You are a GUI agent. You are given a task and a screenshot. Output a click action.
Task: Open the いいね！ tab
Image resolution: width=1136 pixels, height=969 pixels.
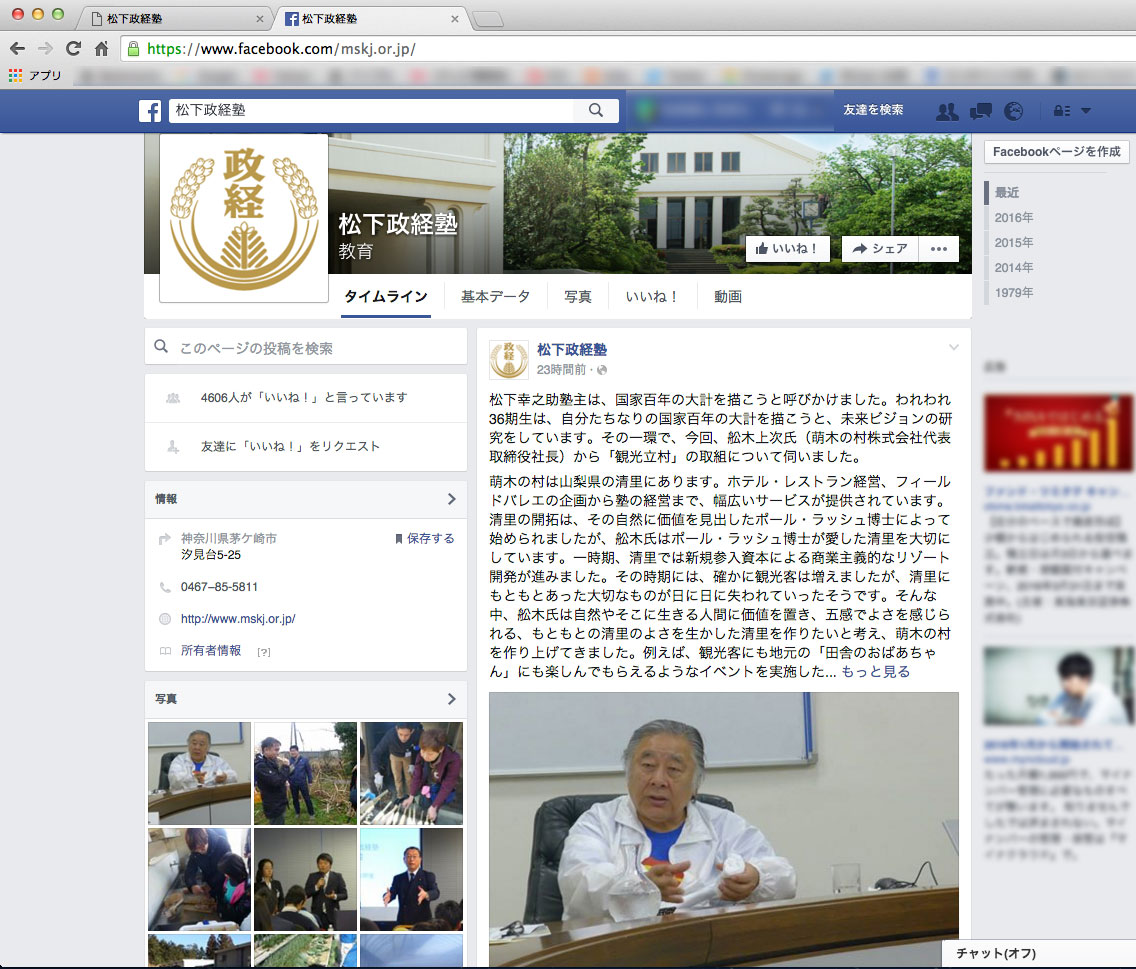coord(651,296)
